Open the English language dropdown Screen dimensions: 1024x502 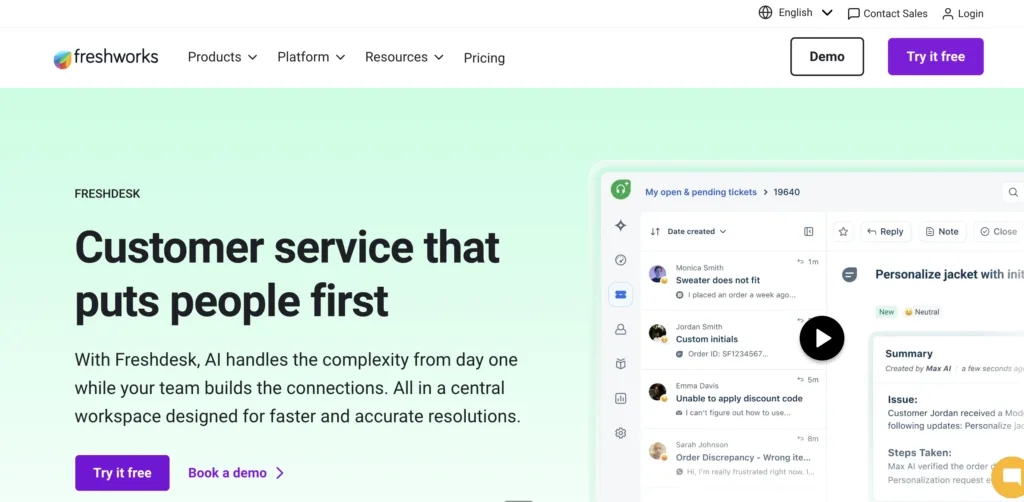tap(805, 12)
